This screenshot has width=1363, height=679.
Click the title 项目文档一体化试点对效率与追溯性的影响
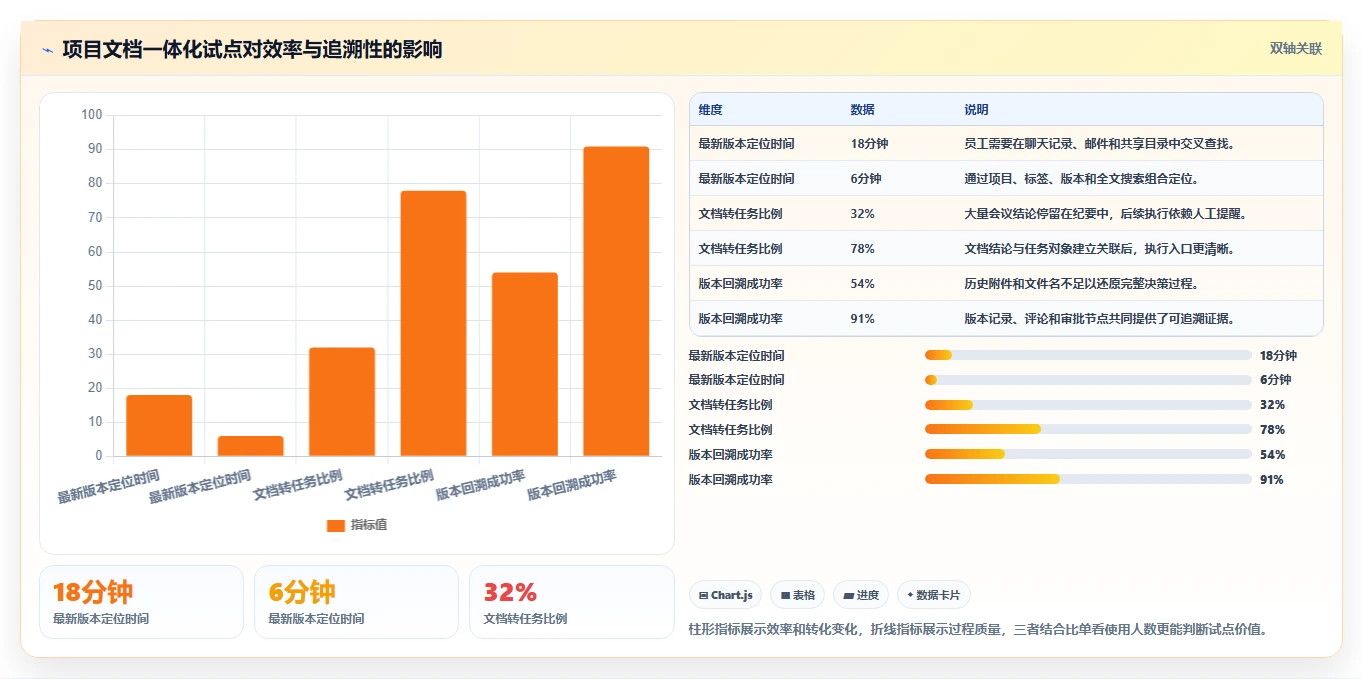click(252, 49)
